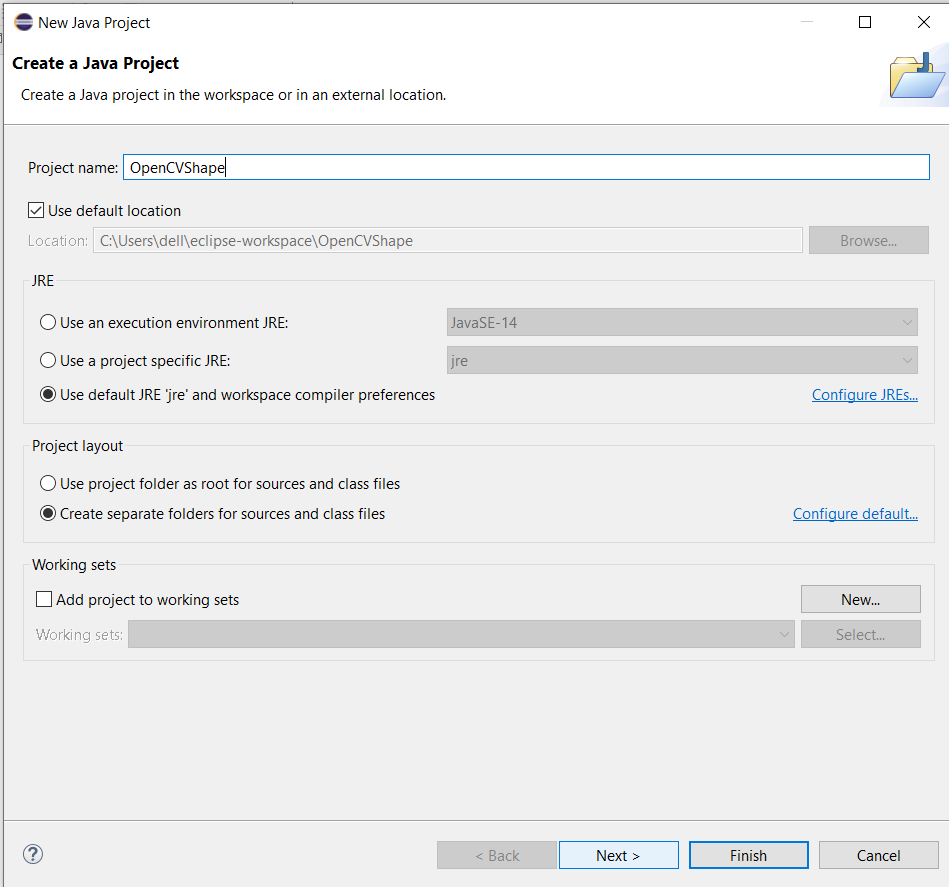Select Create separate folders for sources option

48,514
